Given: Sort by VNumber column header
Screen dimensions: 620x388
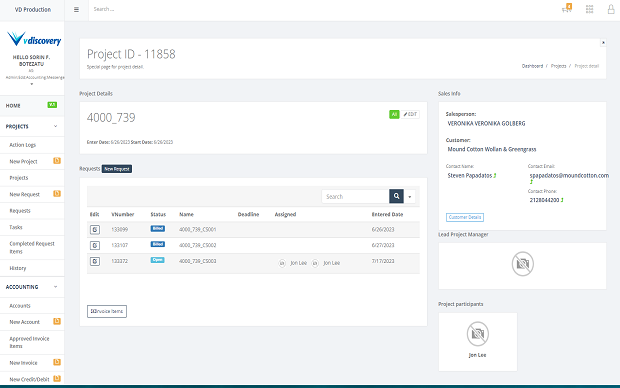Looking at the screenshot, I should [123, 214].
